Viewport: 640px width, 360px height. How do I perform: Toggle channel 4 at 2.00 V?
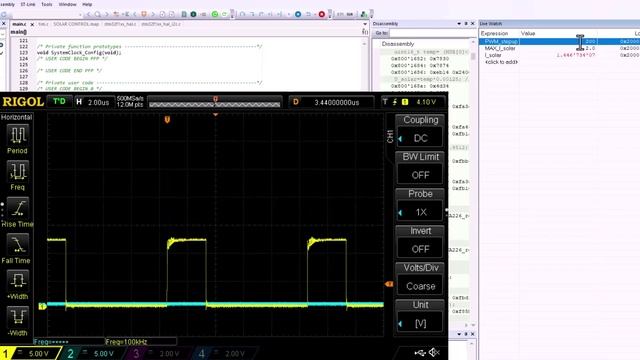click(x=224, y=353)
